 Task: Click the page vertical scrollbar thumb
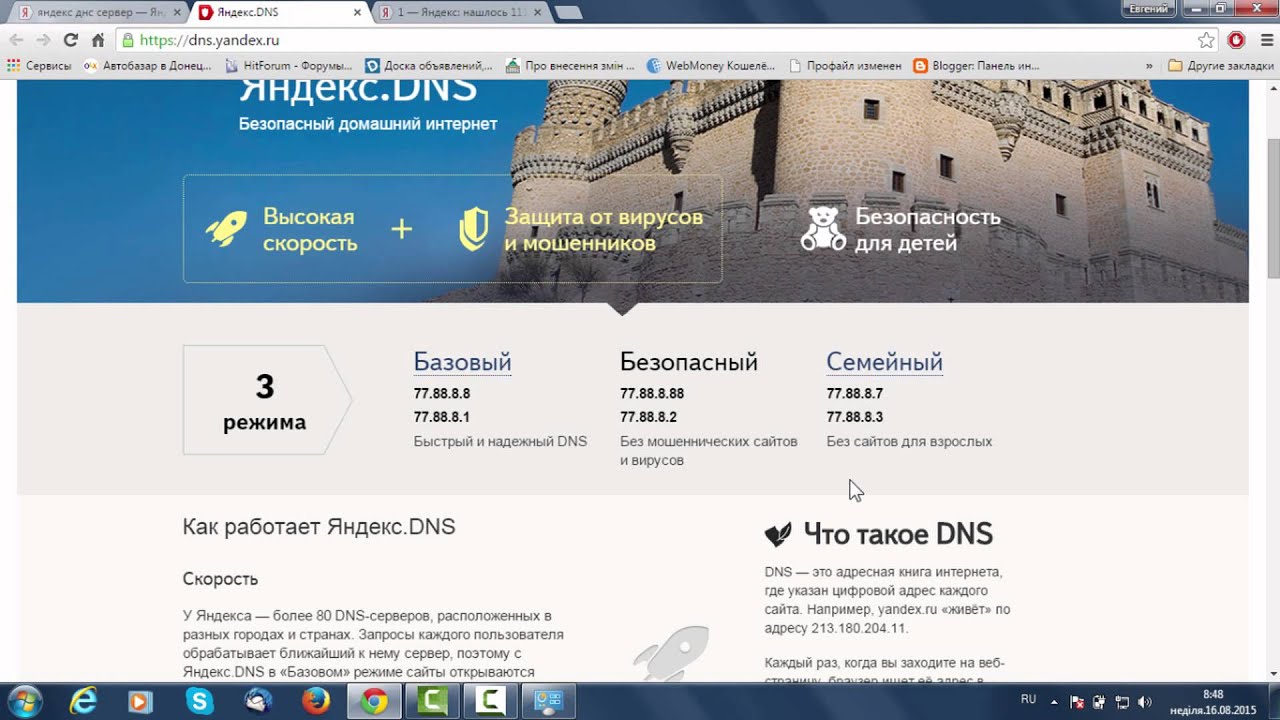click(1272, 207)
